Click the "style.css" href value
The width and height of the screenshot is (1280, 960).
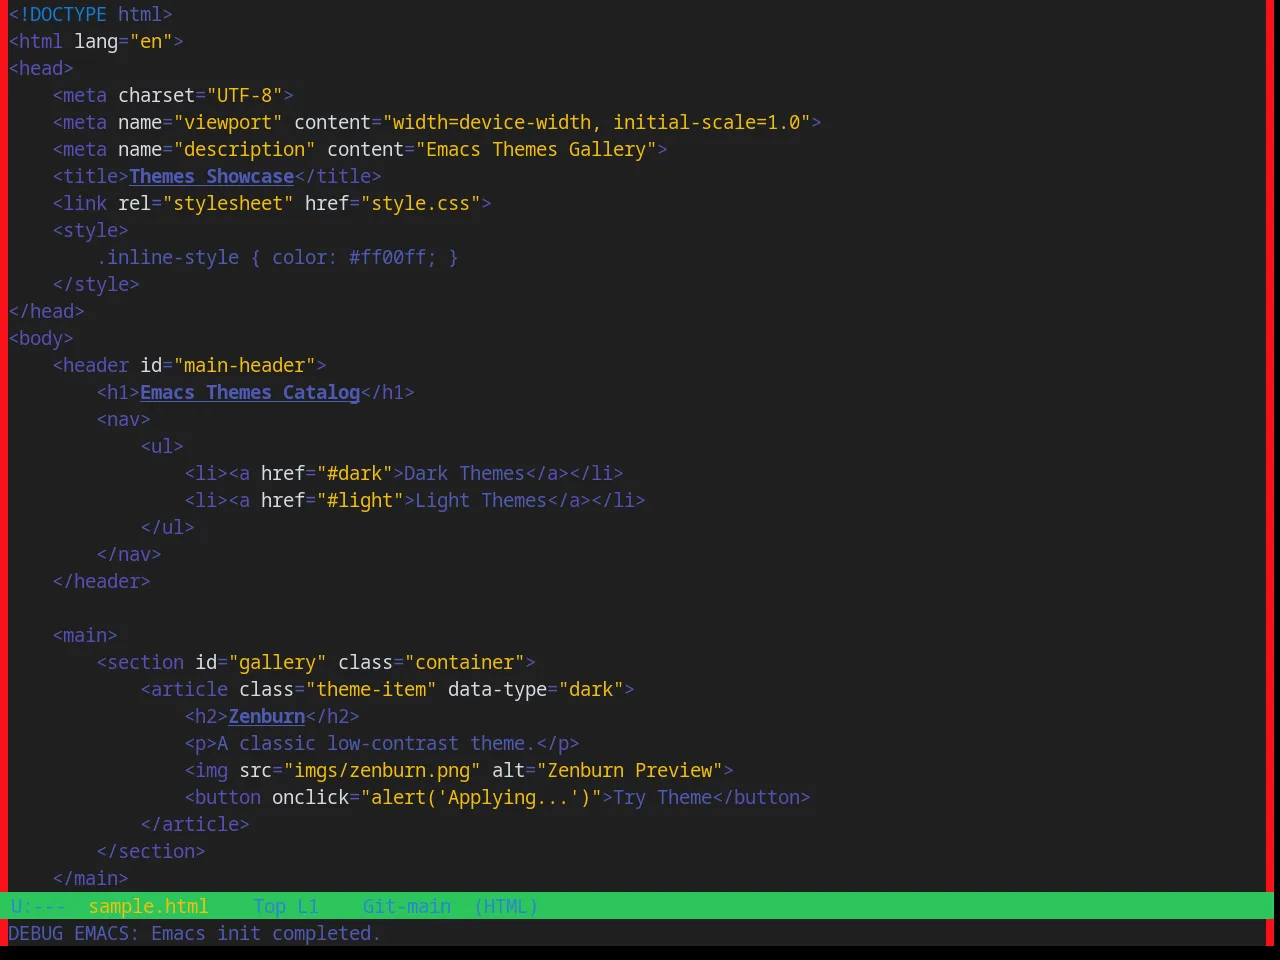pyautogui.click(x=420, y=203)
